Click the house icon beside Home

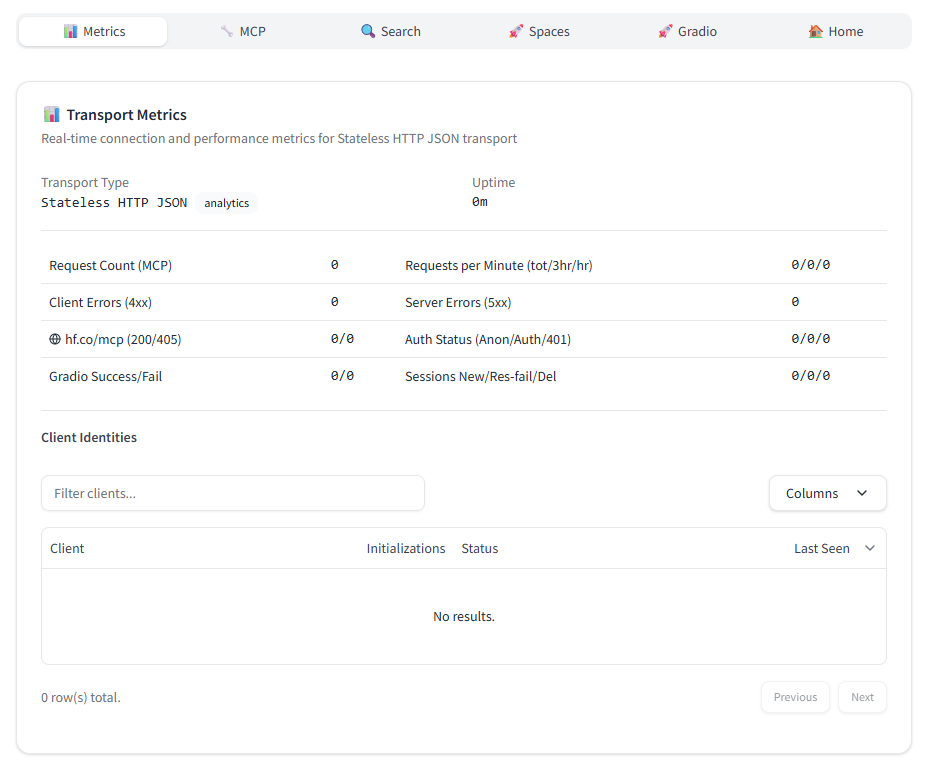[815, 31]
